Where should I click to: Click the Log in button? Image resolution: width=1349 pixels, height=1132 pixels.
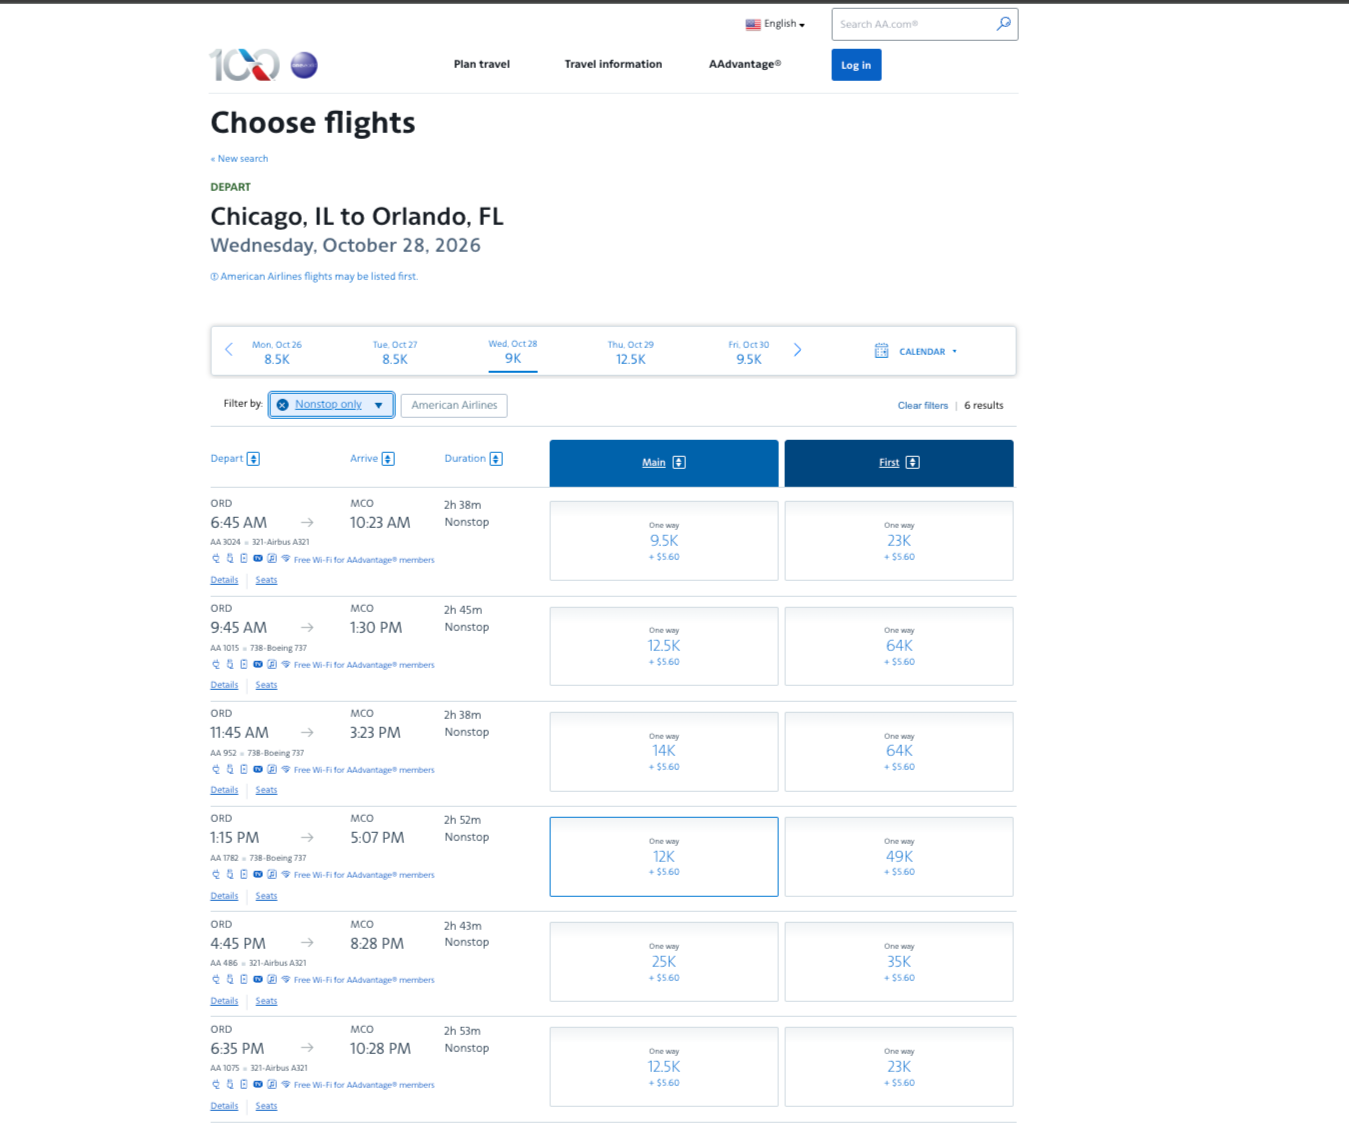click(856, 65)
